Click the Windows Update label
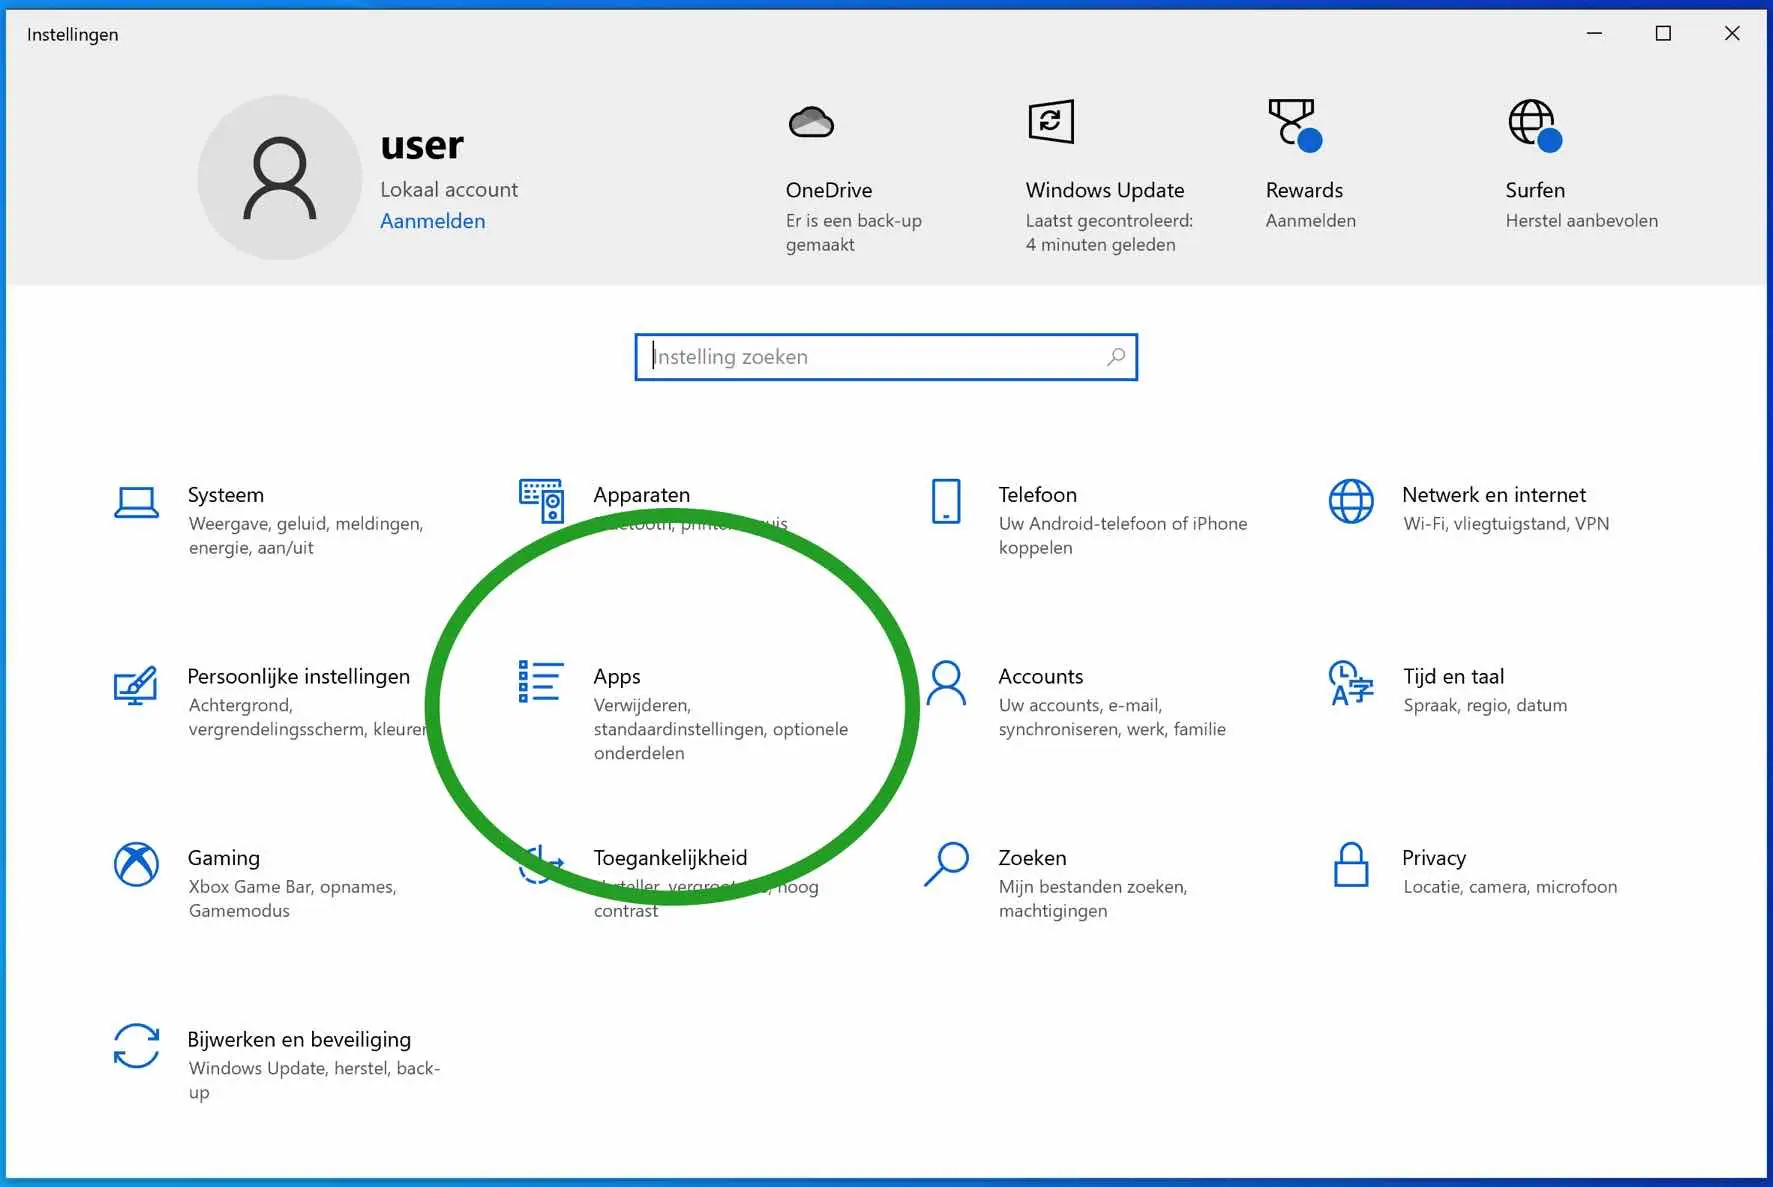The image size is (1773, 1187). coord(1105,190)
